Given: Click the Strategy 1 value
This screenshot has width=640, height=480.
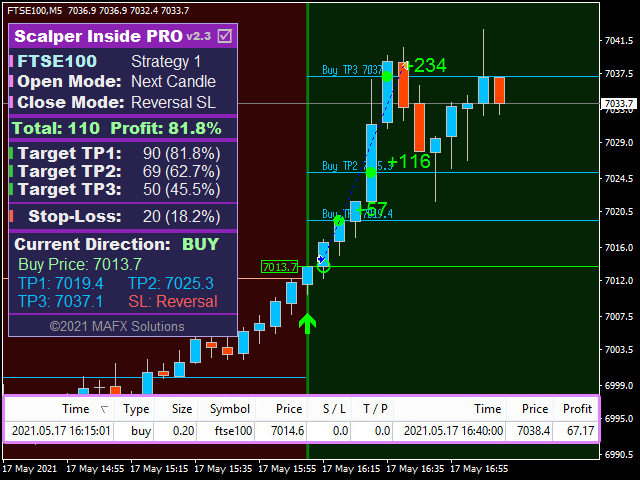Looking at the screenshot, I should tap(166, 62).
